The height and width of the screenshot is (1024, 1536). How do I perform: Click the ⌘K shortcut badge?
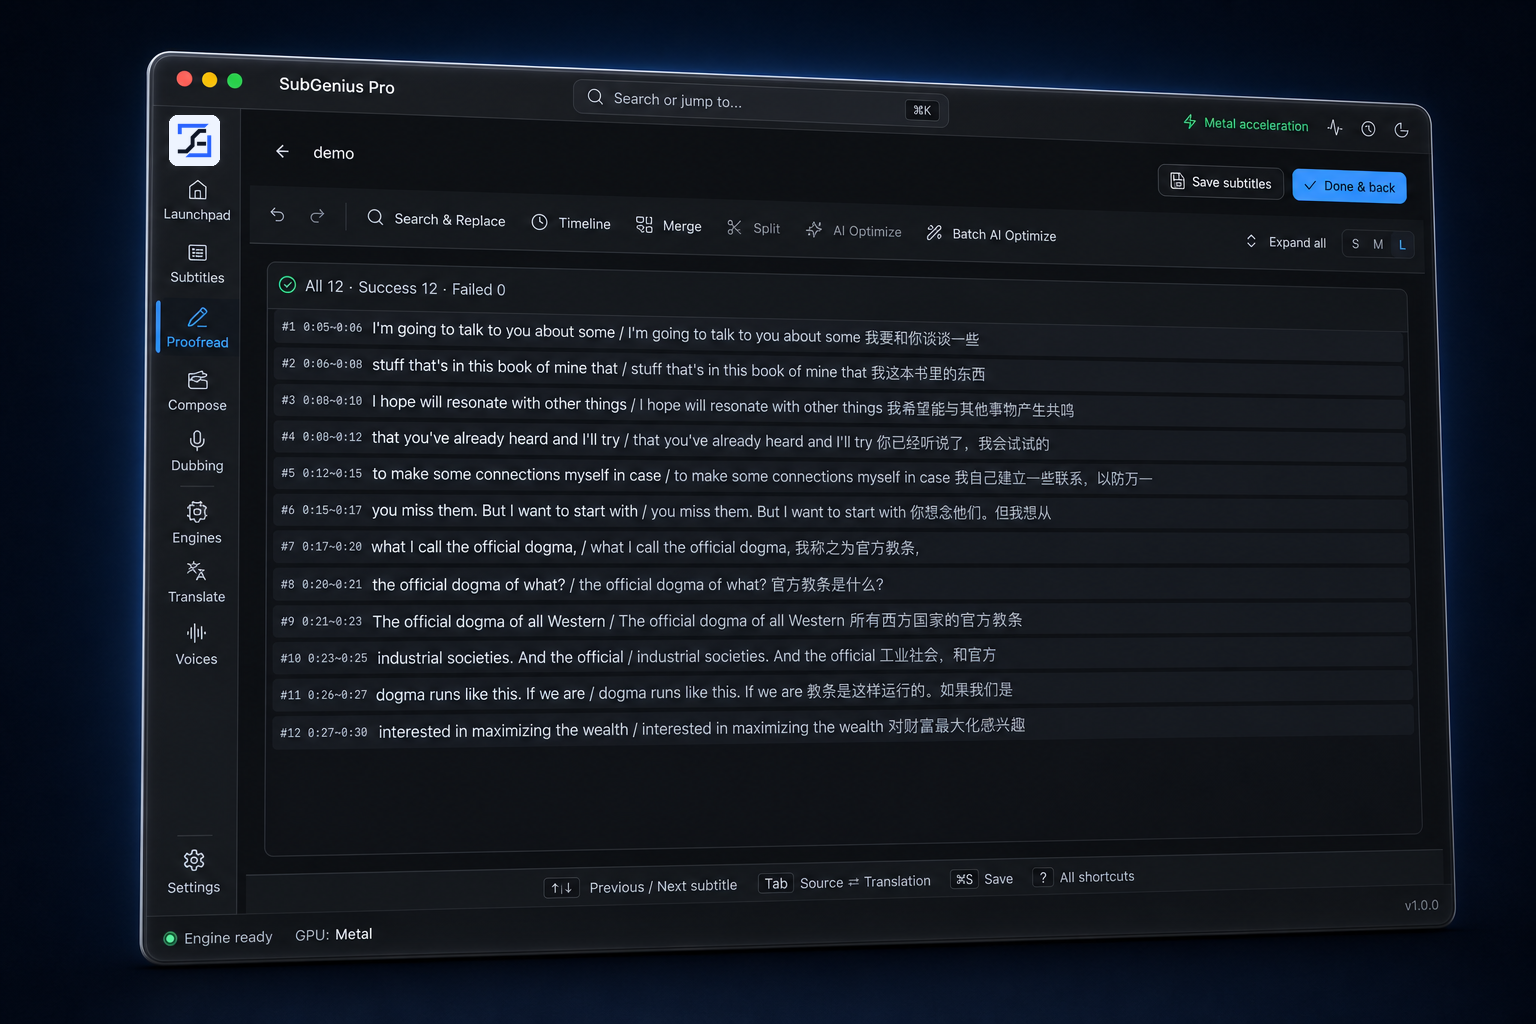point(922,110)
